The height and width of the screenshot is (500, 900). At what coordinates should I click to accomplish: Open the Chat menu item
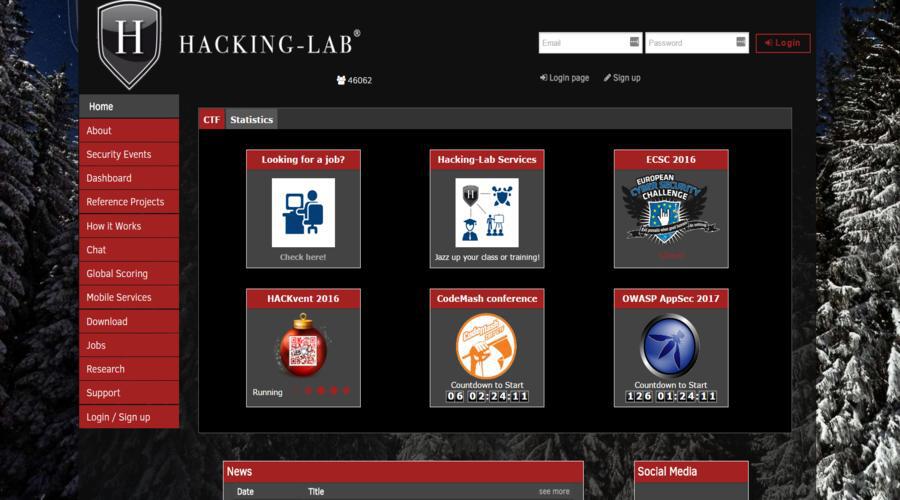click(129, 250)
